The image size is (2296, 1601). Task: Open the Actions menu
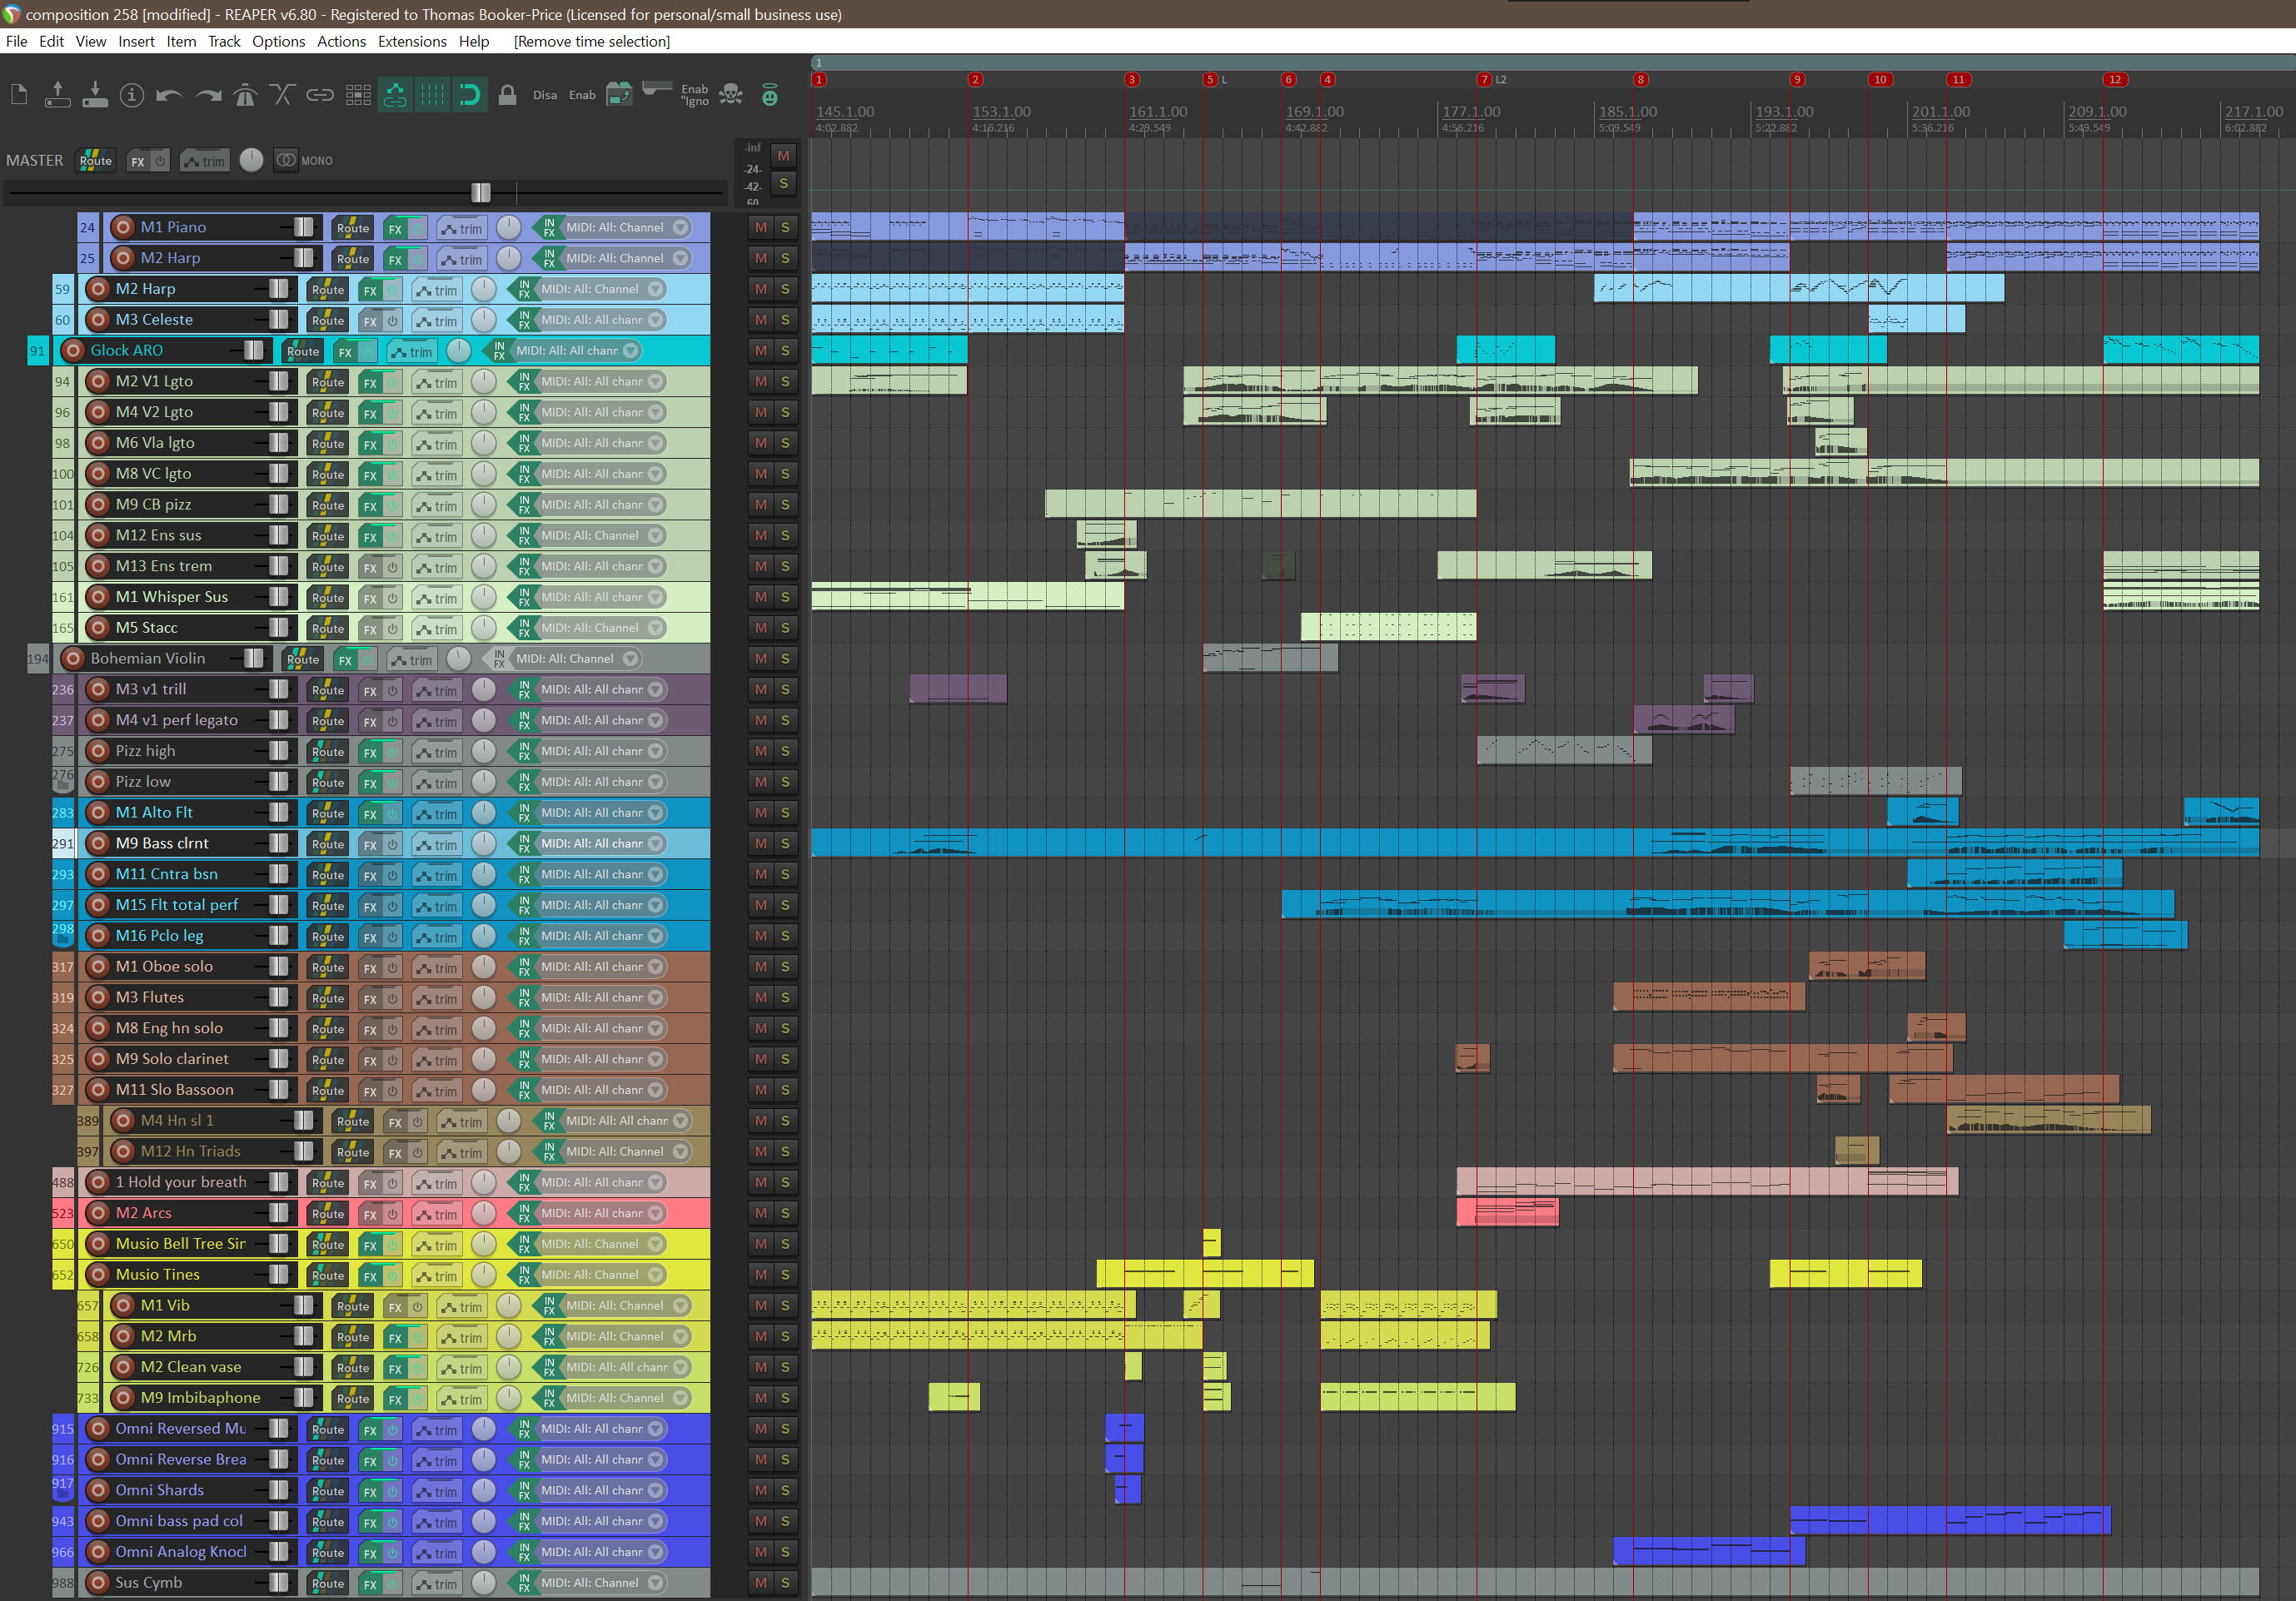point(341,41)
